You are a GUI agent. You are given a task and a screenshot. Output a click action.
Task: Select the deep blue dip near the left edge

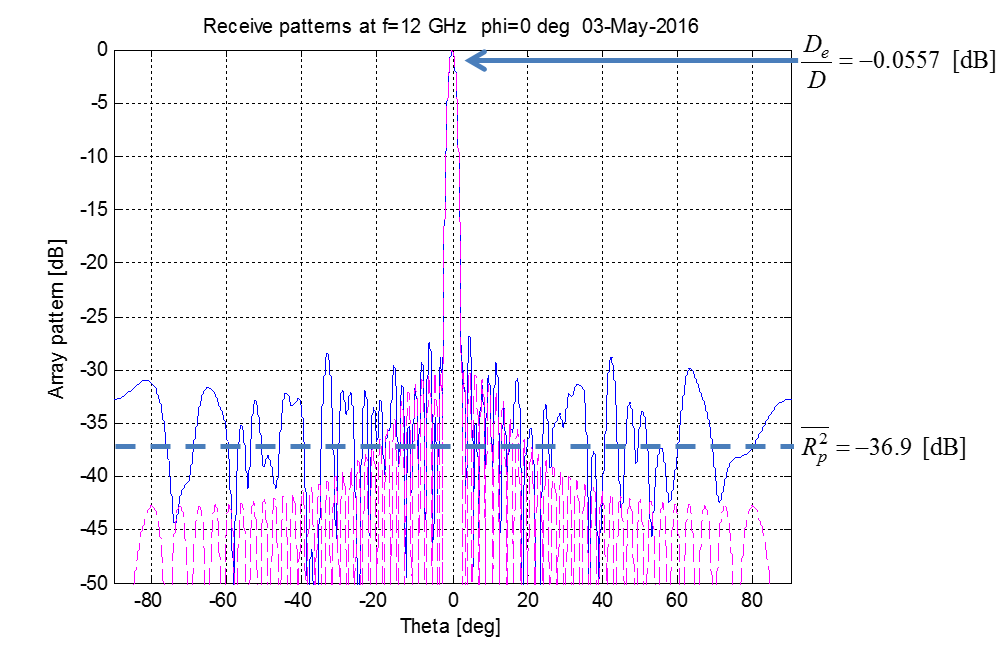click(175, 520)
